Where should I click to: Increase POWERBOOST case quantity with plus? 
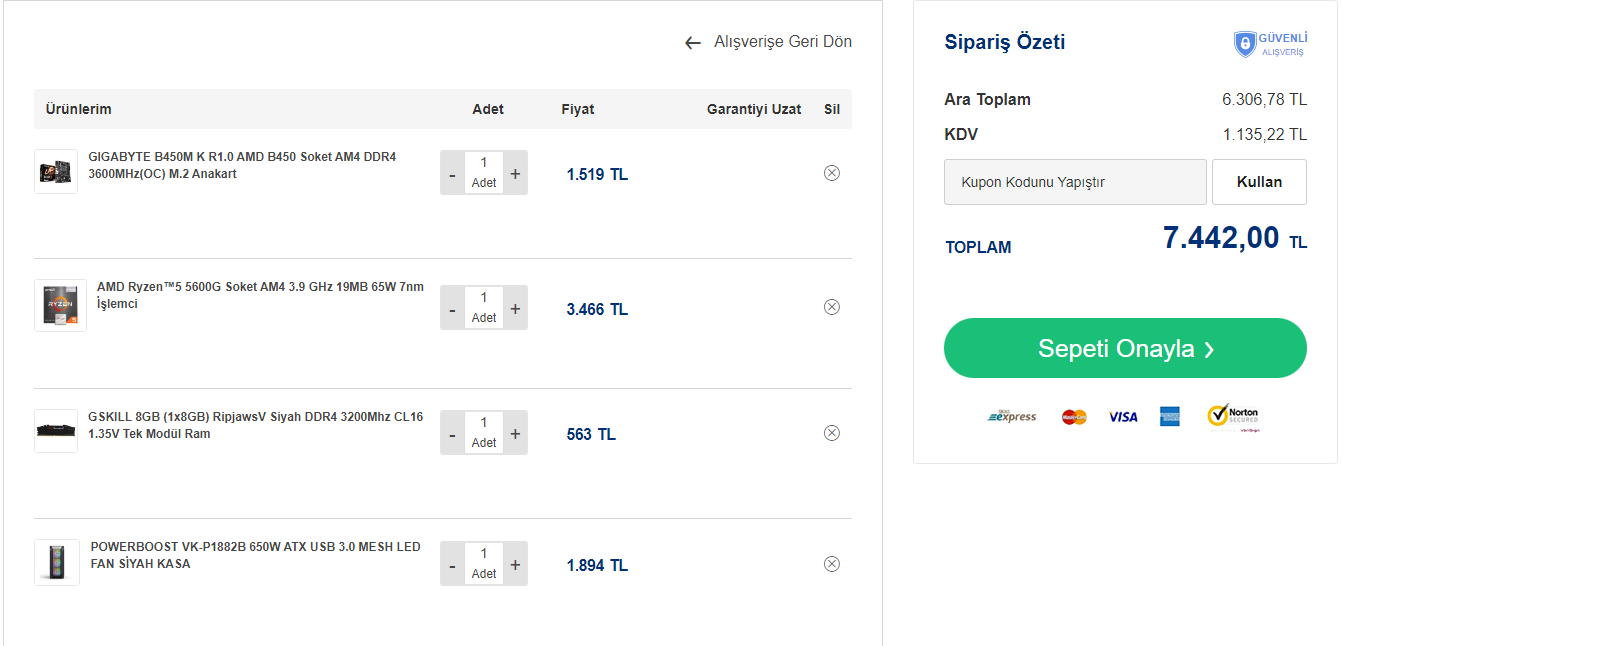[515, 565]
